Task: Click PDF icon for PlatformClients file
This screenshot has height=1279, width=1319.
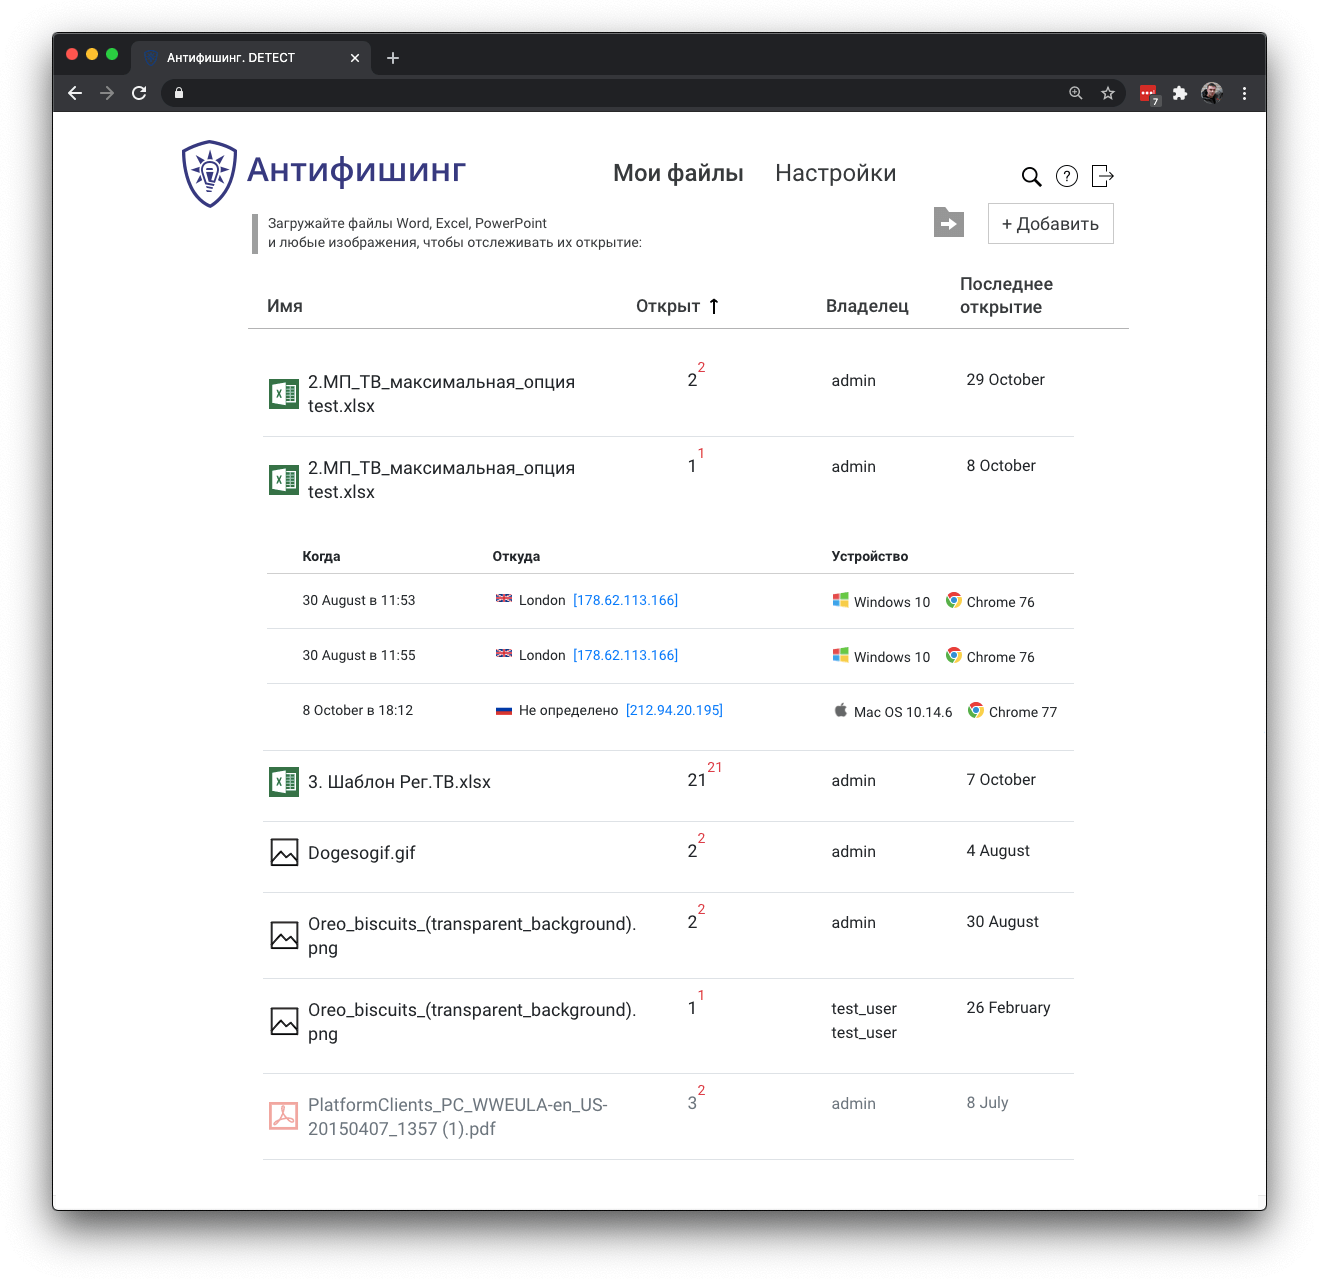Action: (x=284, y=1116)
